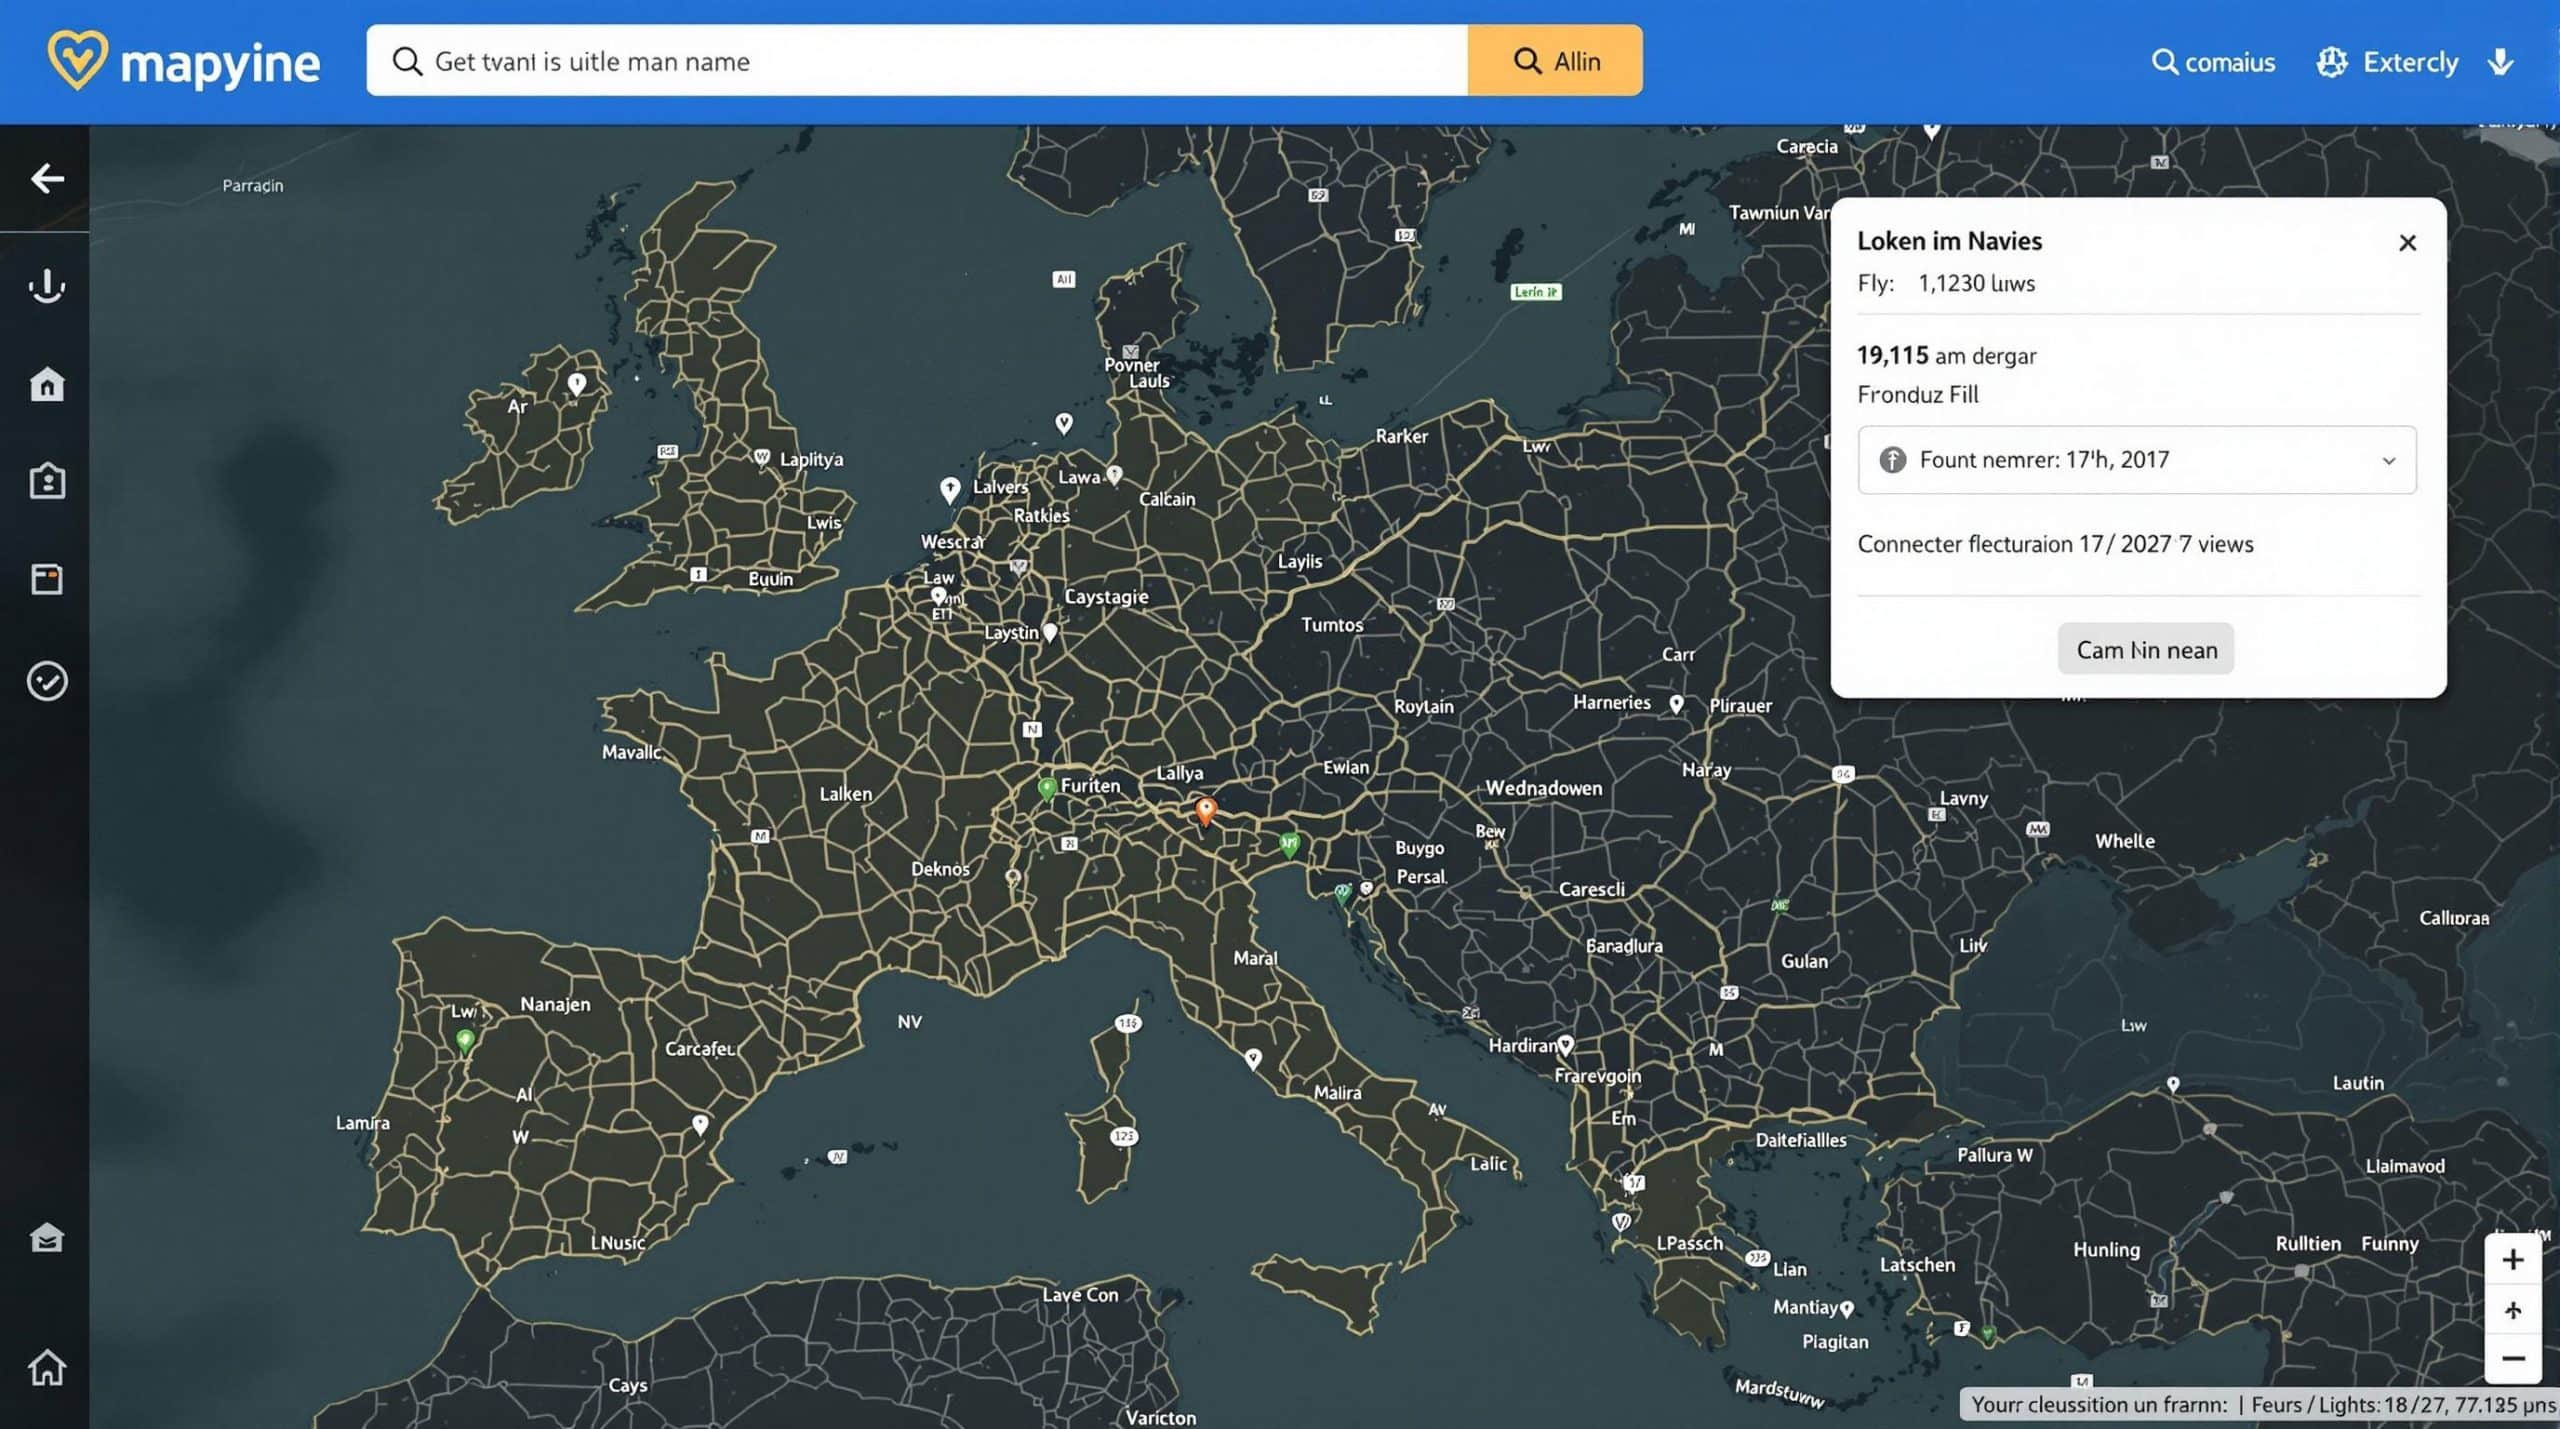Zoom in with the plus button
The image size is (2560, 1429).
click(x=2513, y=1260)
